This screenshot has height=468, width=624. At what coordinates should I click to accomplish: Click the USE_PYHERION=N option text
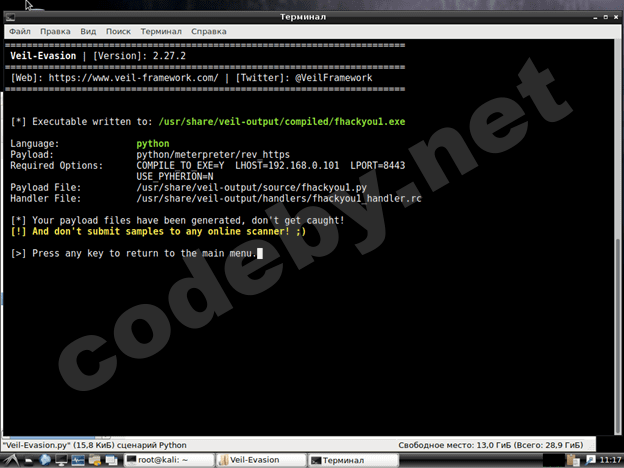175,176
